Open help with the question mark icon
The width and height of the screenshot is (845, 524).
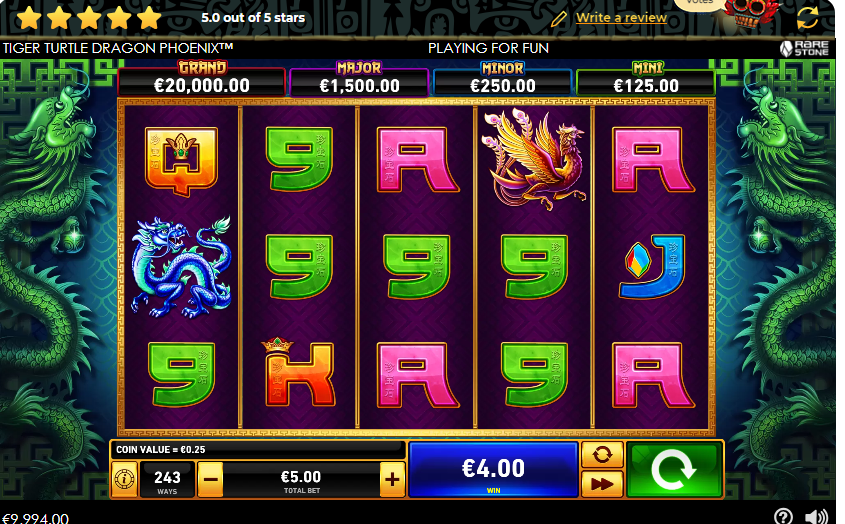pos(784,516)
